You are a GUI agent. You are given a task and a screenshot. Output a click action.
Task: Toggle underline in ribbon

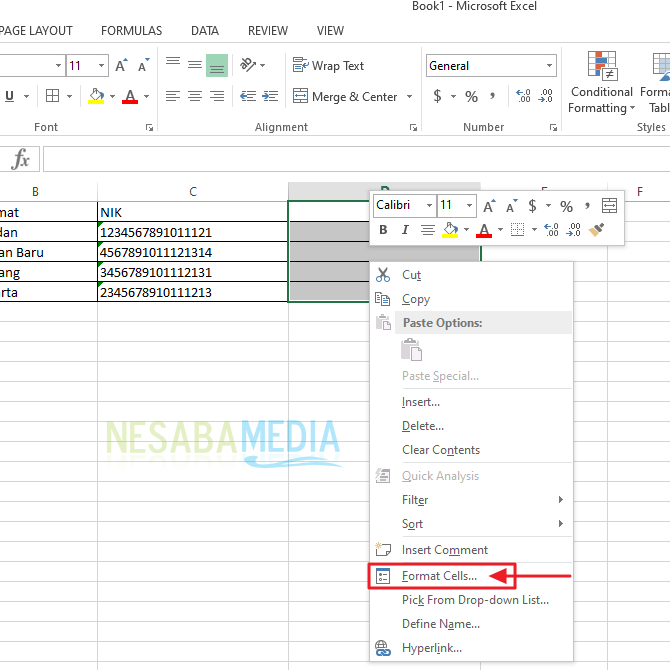[x=9, y=96]
